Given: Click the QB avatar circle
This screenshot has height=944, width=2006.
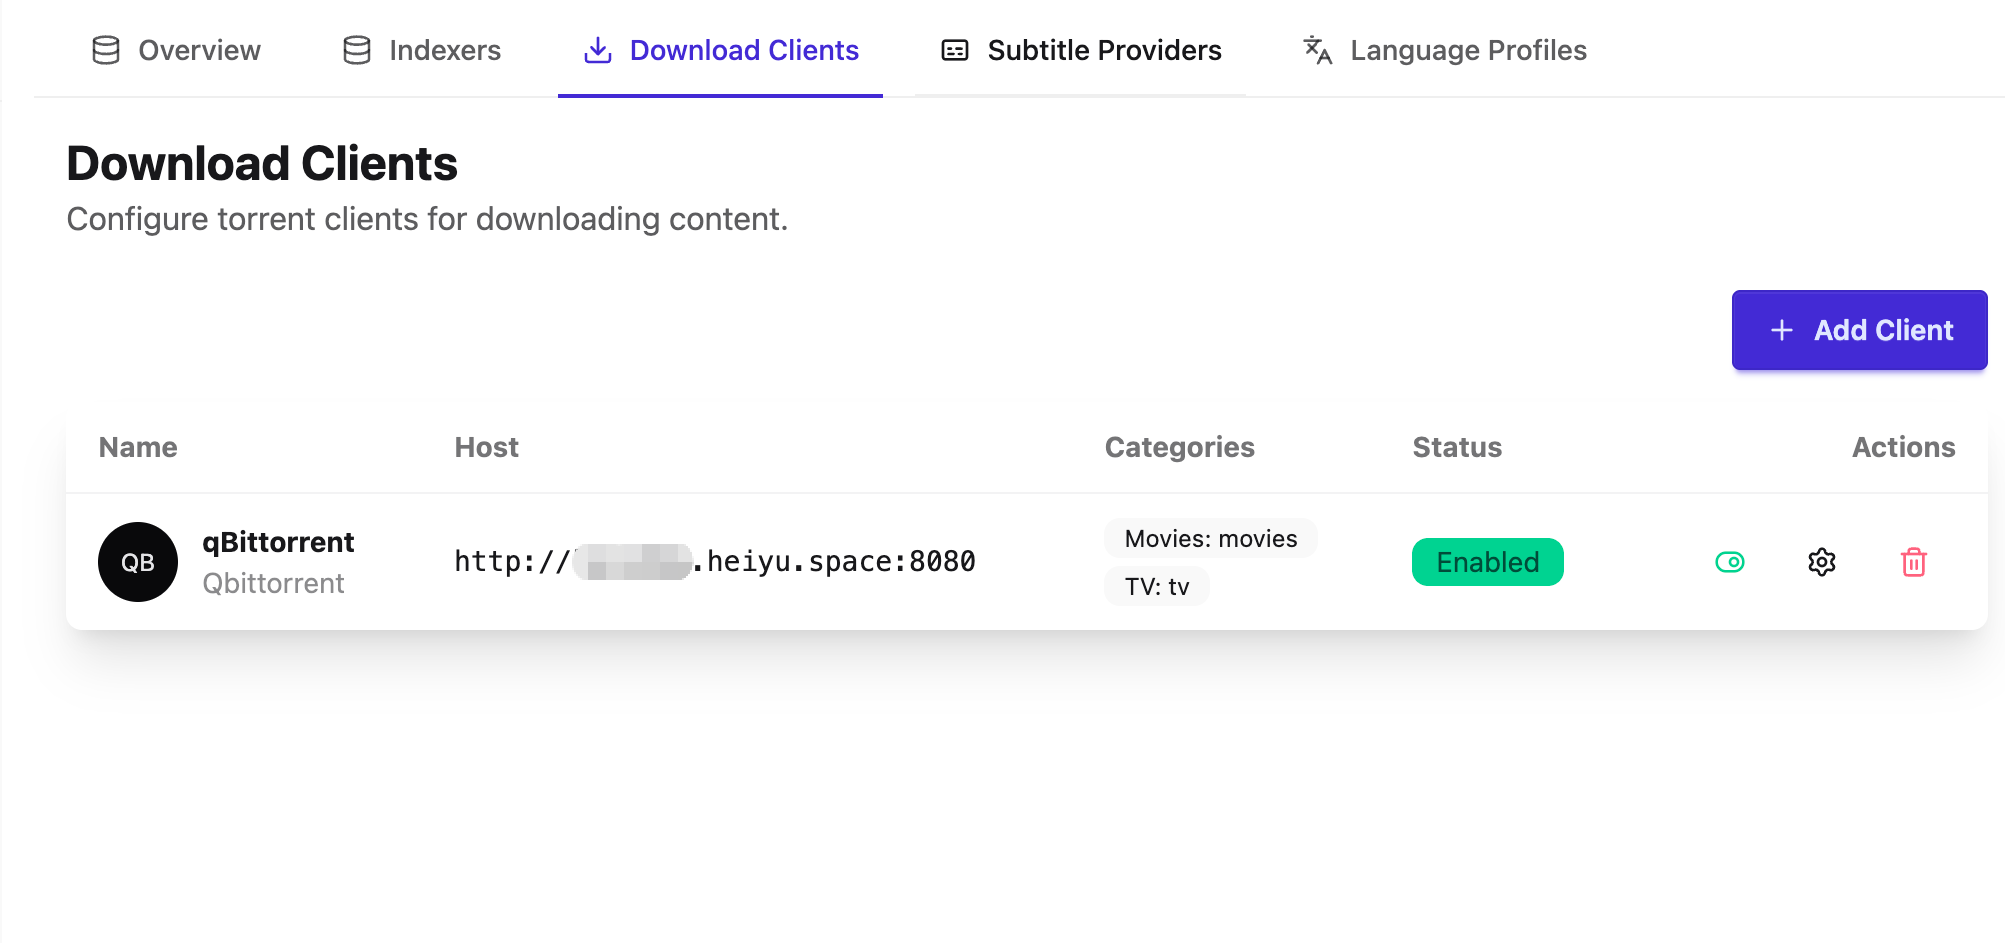Looking at the screenshot, I should tap(138, 562).
